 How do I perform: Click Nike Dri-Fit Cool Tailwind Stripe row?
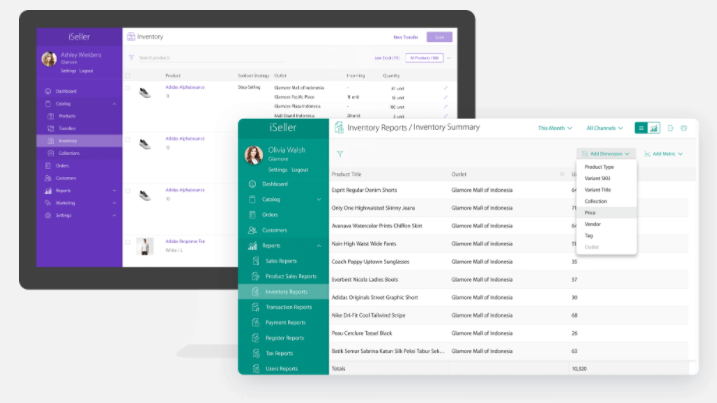[x=509, y=315]
